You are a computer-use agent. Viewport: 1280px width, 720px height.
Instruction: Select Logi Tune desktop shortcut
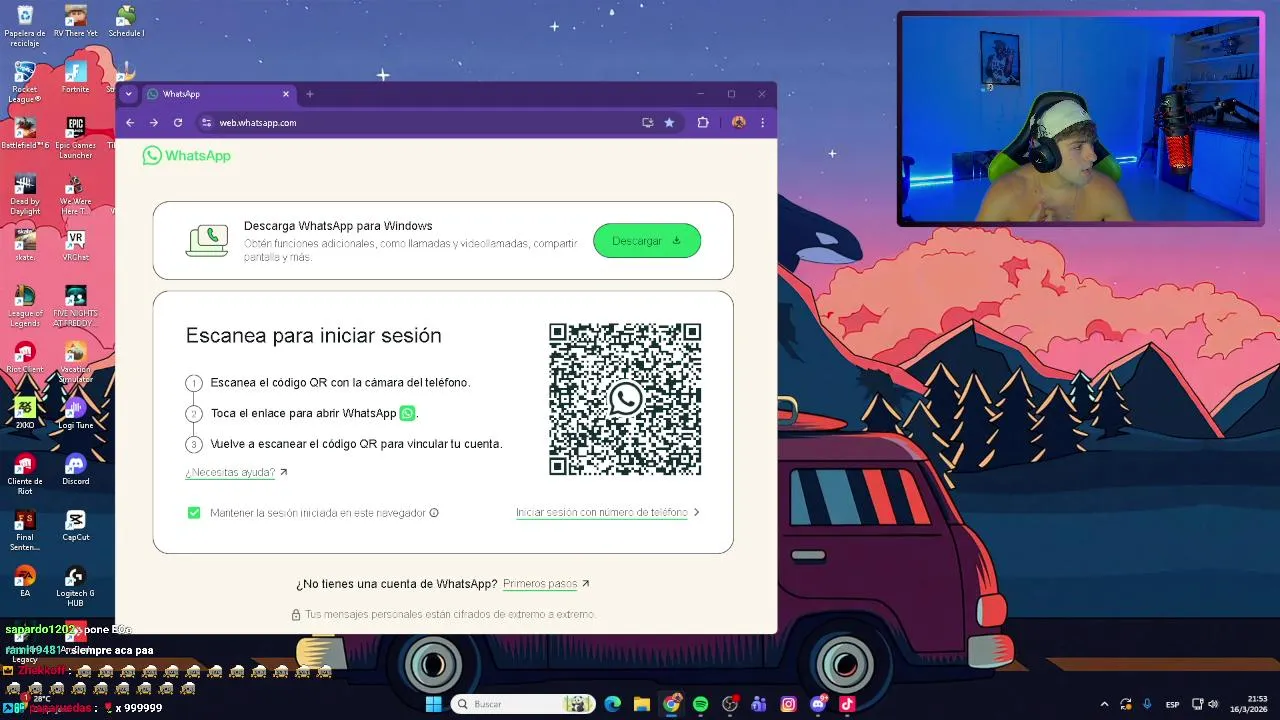[75, 414]
